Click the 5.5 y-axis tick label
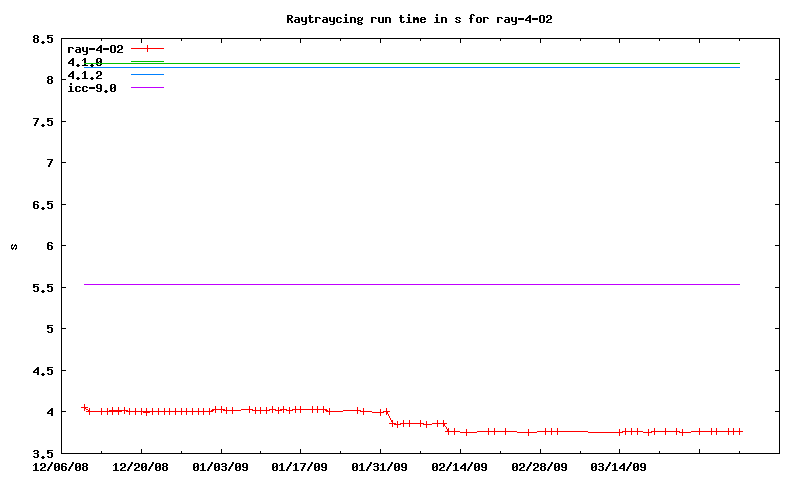The width and height of the screenshot is (800, 480). 43,288
